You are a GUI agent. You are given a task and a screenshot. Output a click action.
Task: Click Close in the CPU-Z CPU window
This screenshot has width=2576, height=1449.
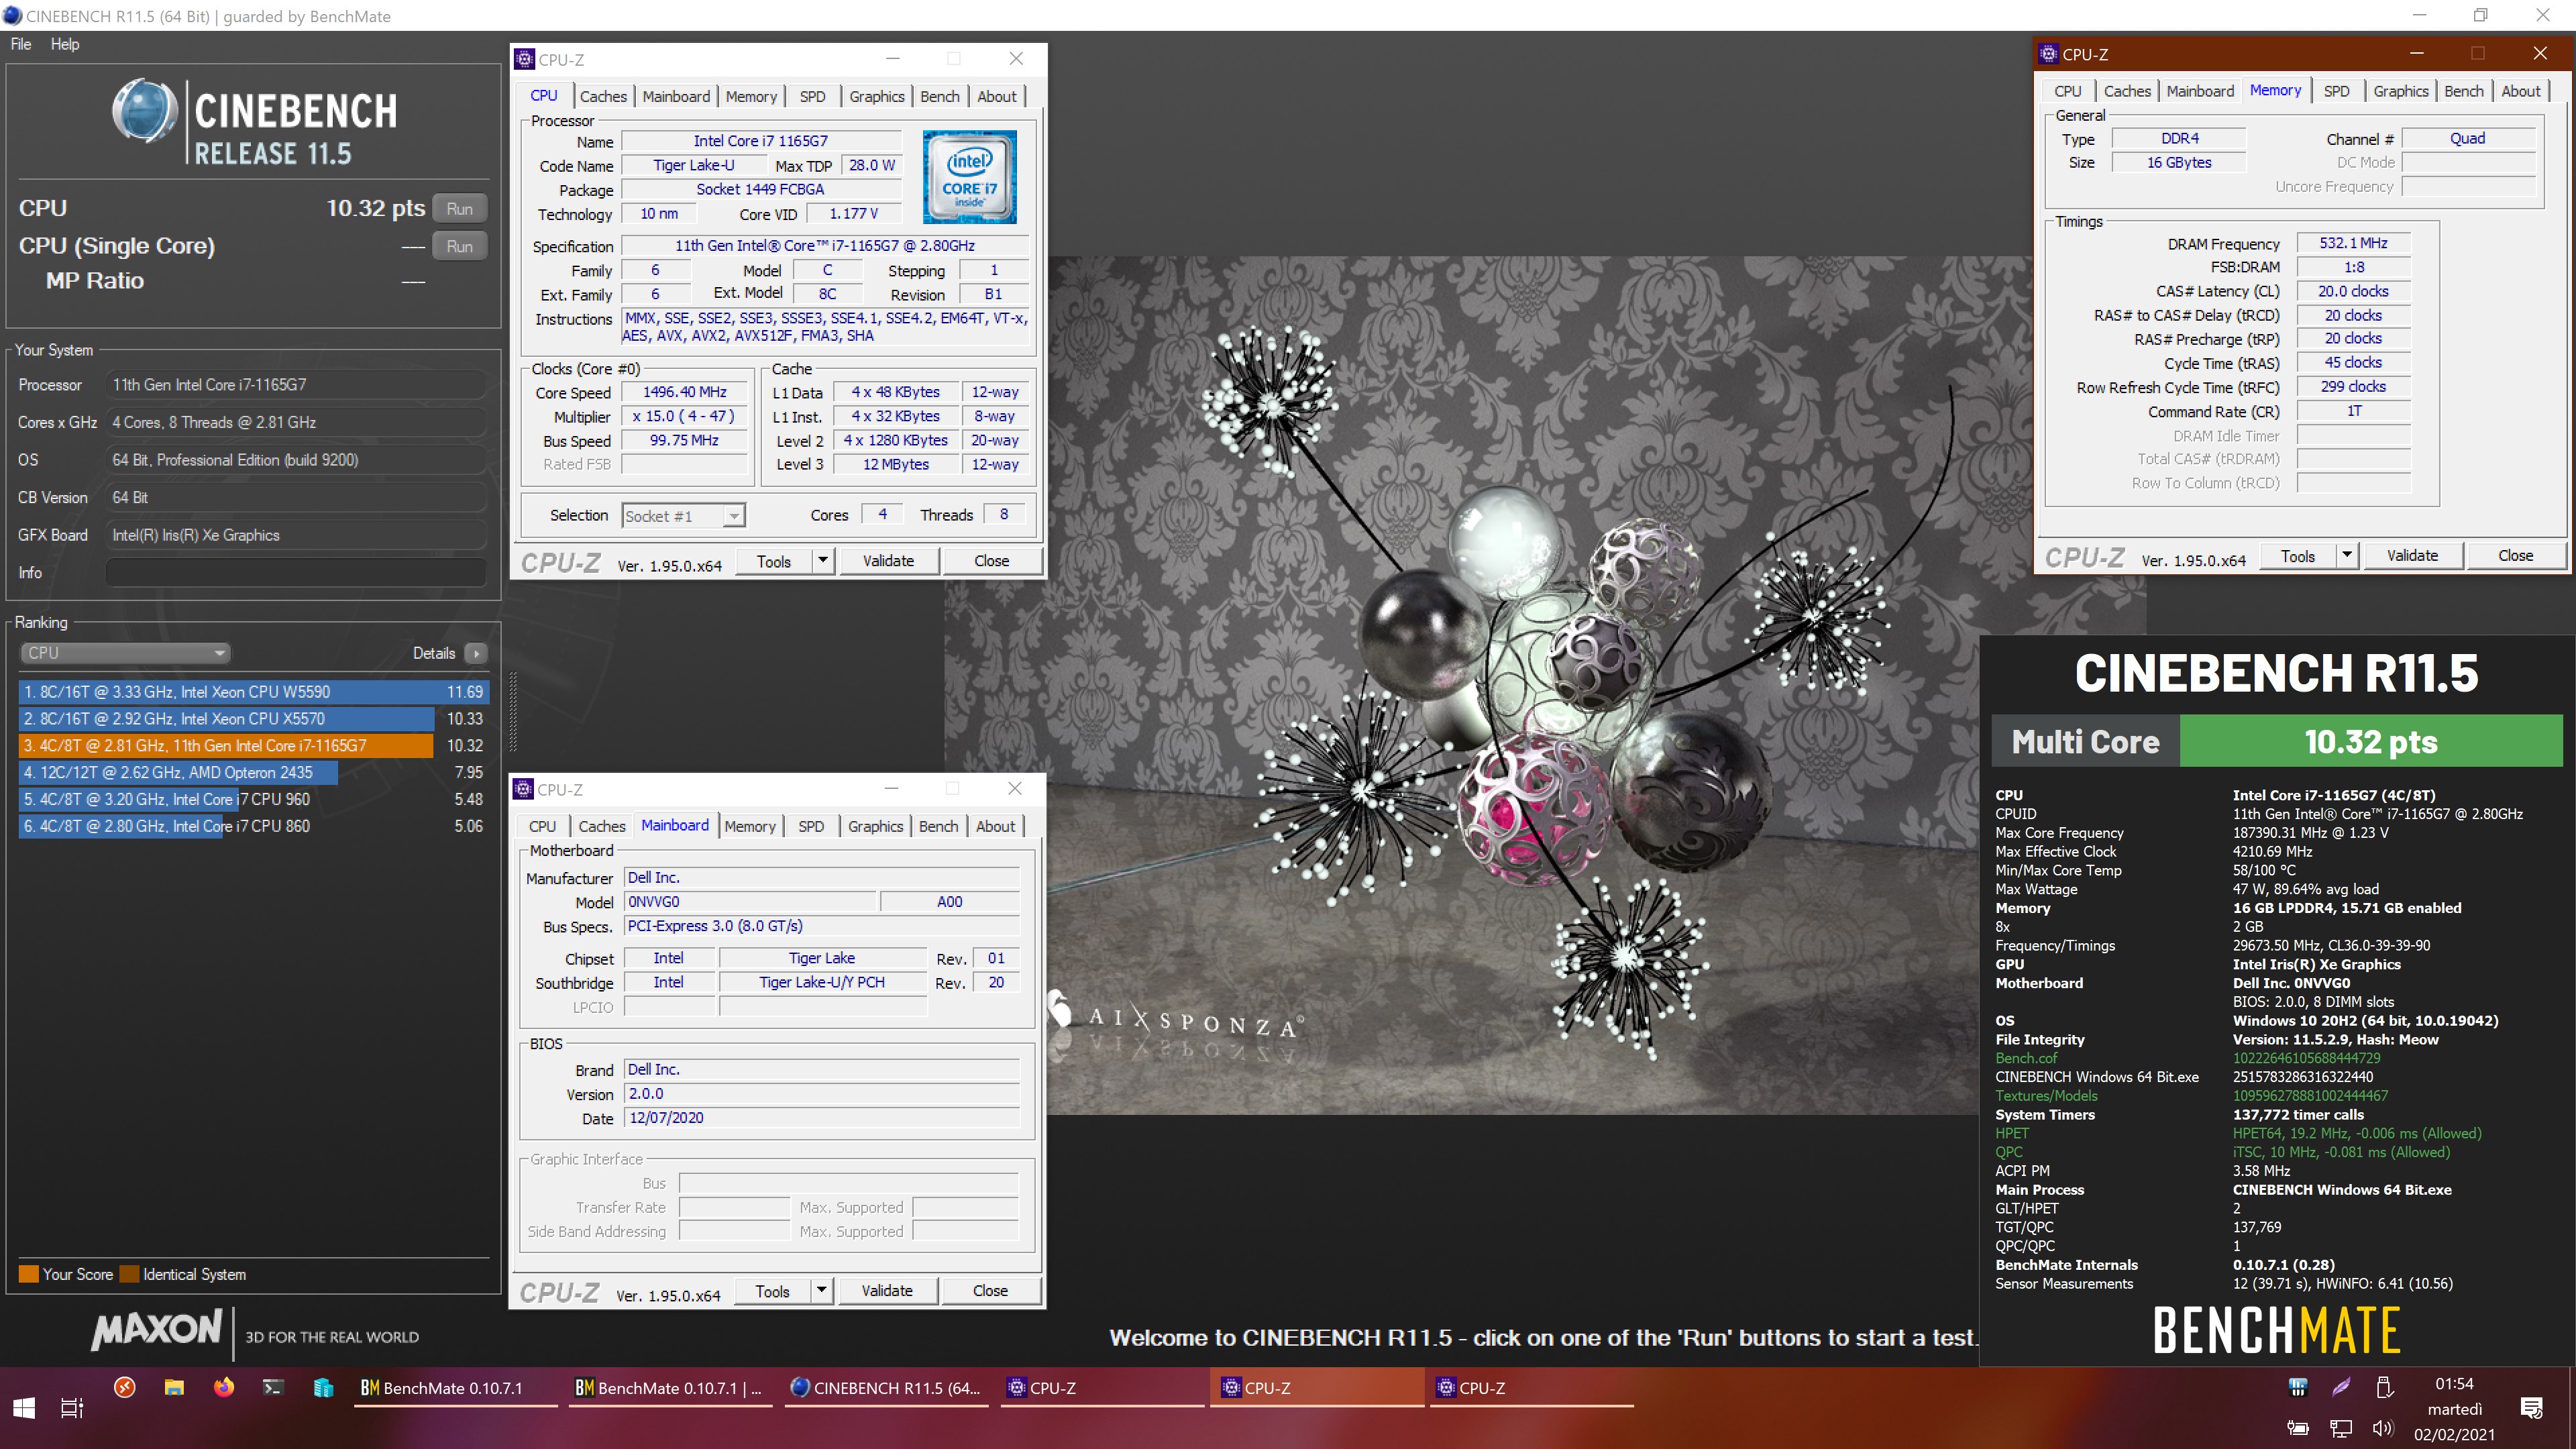tap(991, 560)
